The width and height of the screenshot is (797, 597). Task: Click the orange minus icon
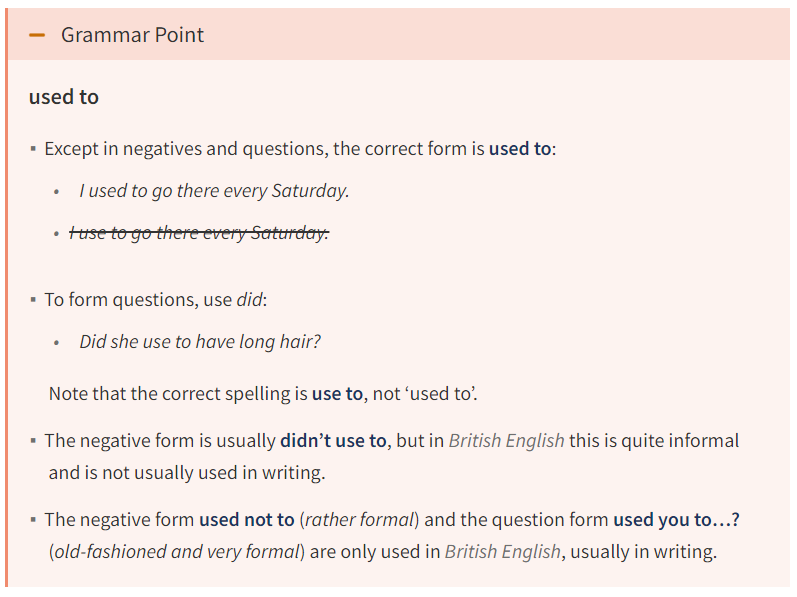pyautogui.click(x=37, y=35)
